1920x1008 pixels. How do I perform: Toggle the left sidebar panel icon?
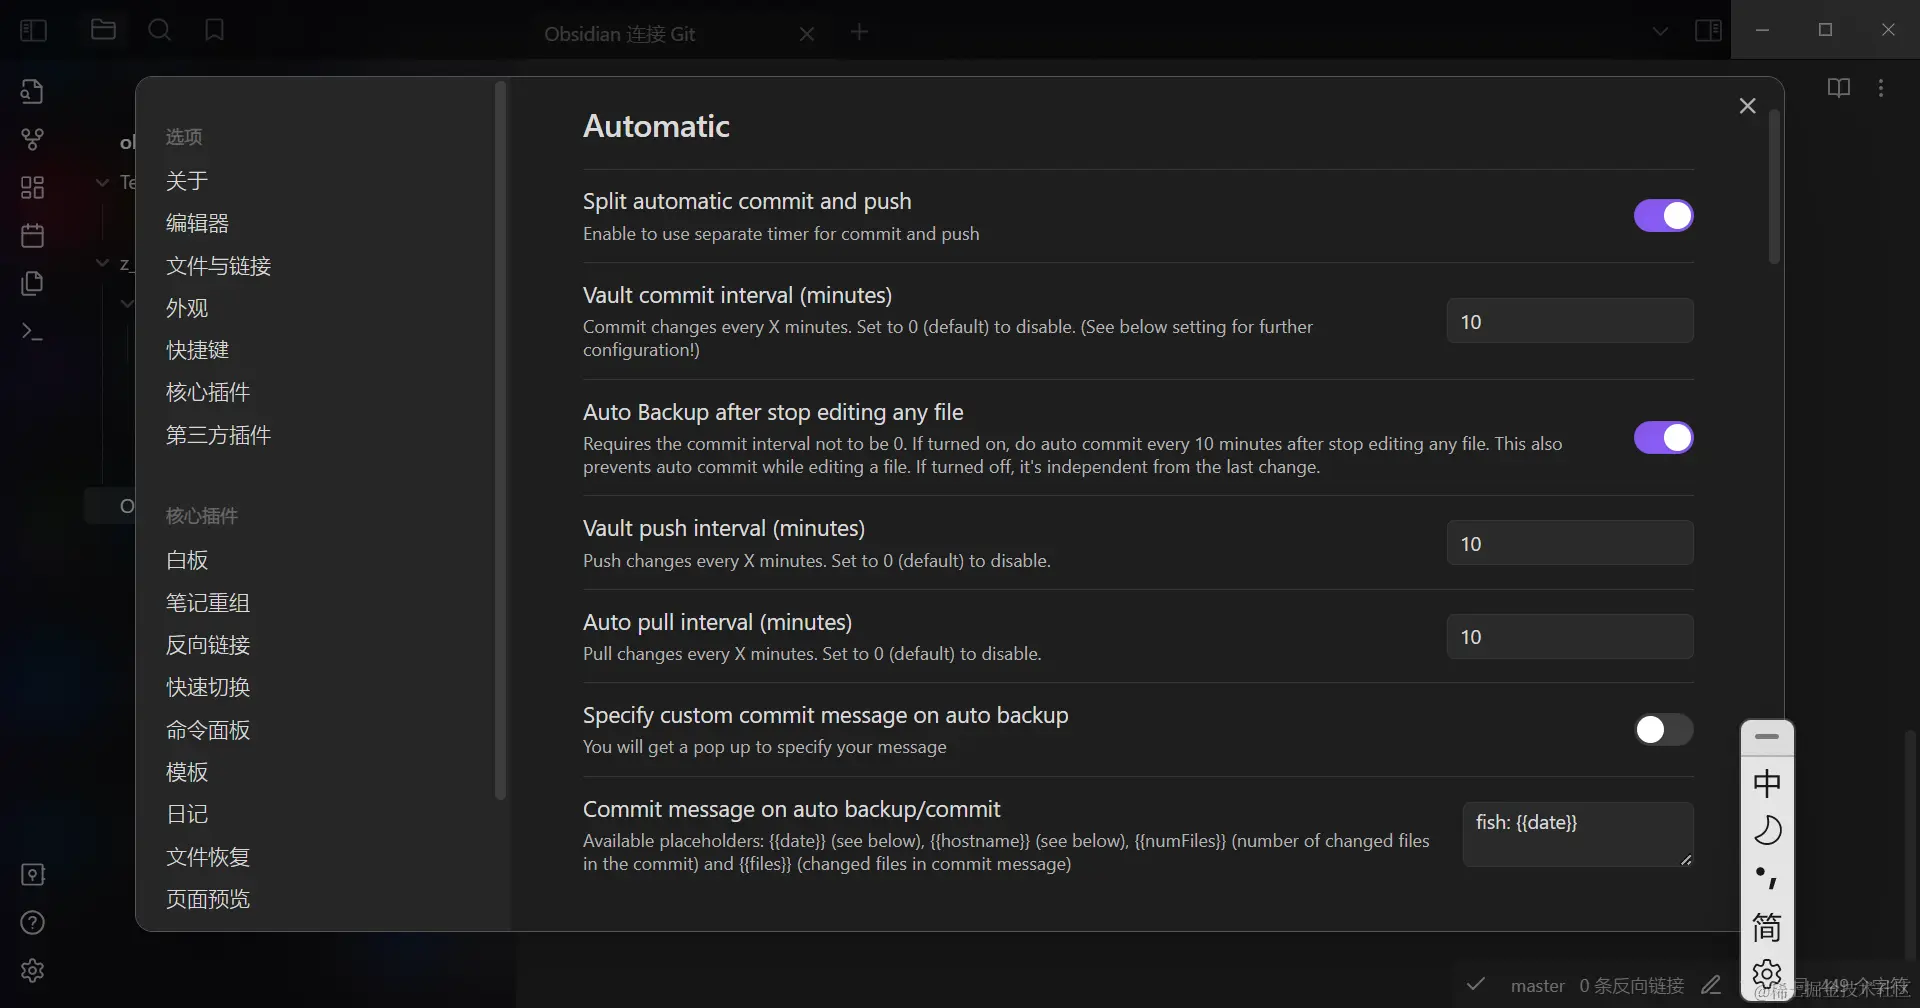[x=33, y=31]
